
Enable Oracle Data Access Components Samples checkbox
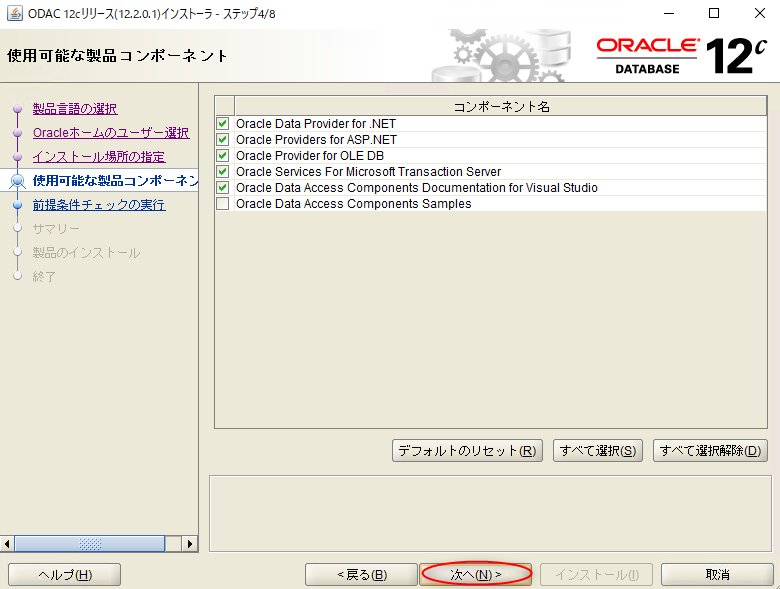click(223, 203)
